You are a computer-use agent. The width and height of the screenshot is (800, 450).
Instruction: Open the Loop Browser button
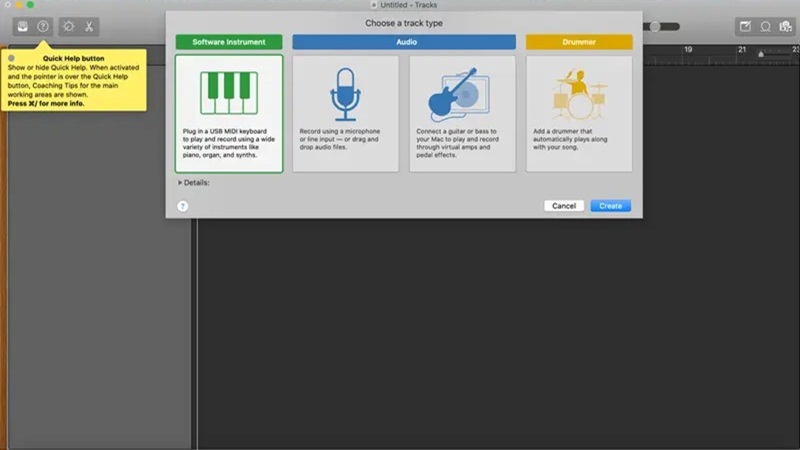point(765,27)
